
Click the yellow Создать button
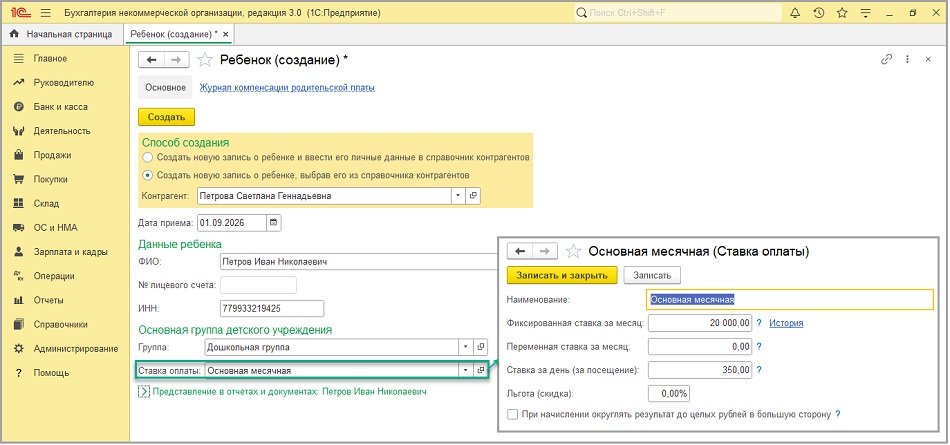coord(167,117)
